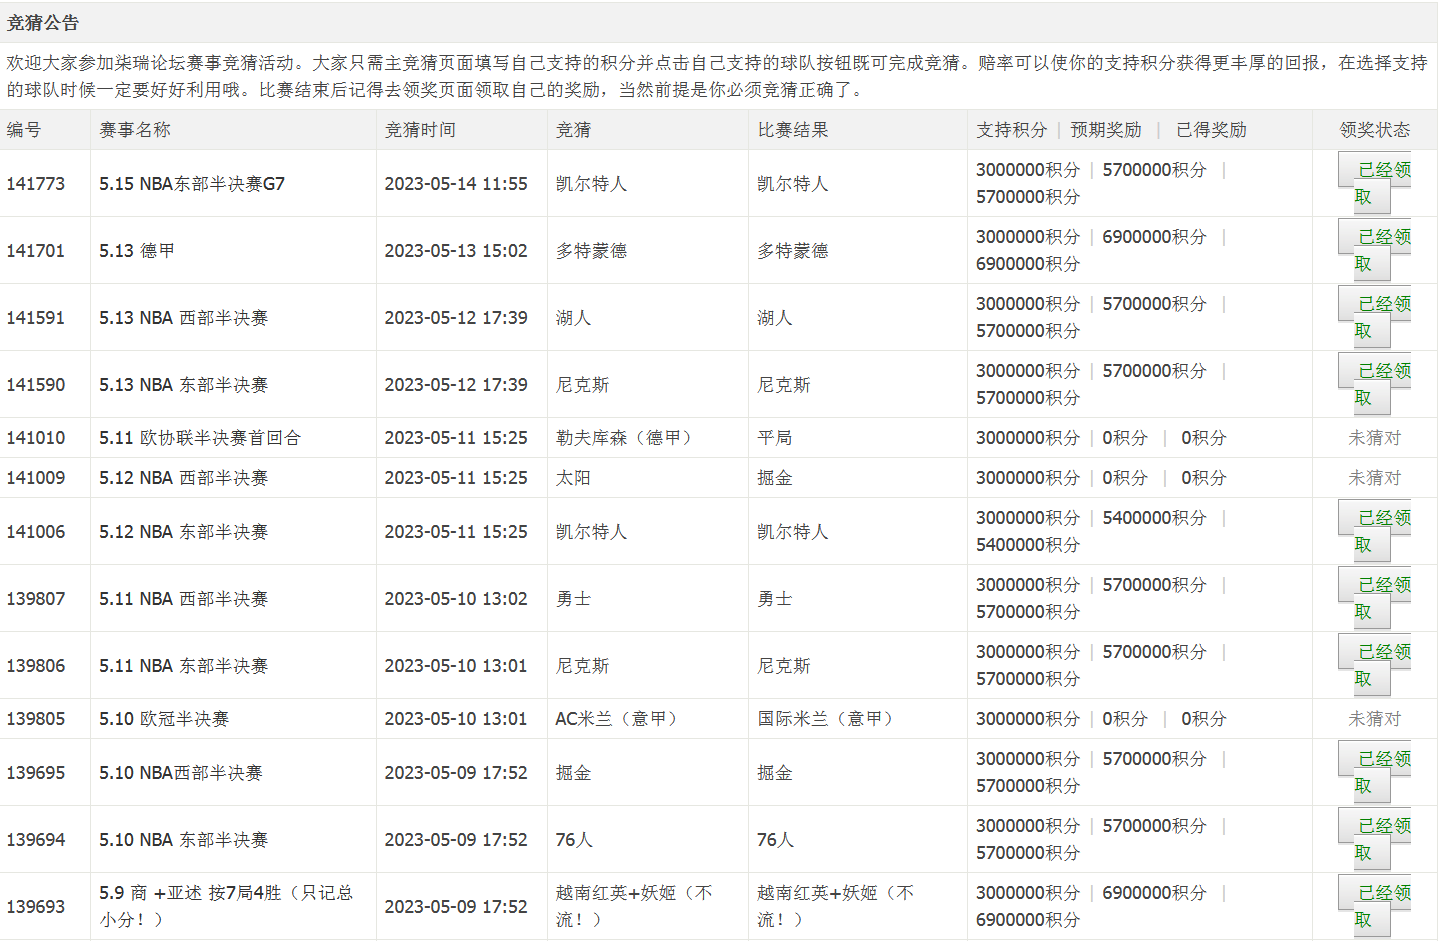Click the 领奖状态 column header
This screenshot has height=941, width=1438.
[1374, 130]
